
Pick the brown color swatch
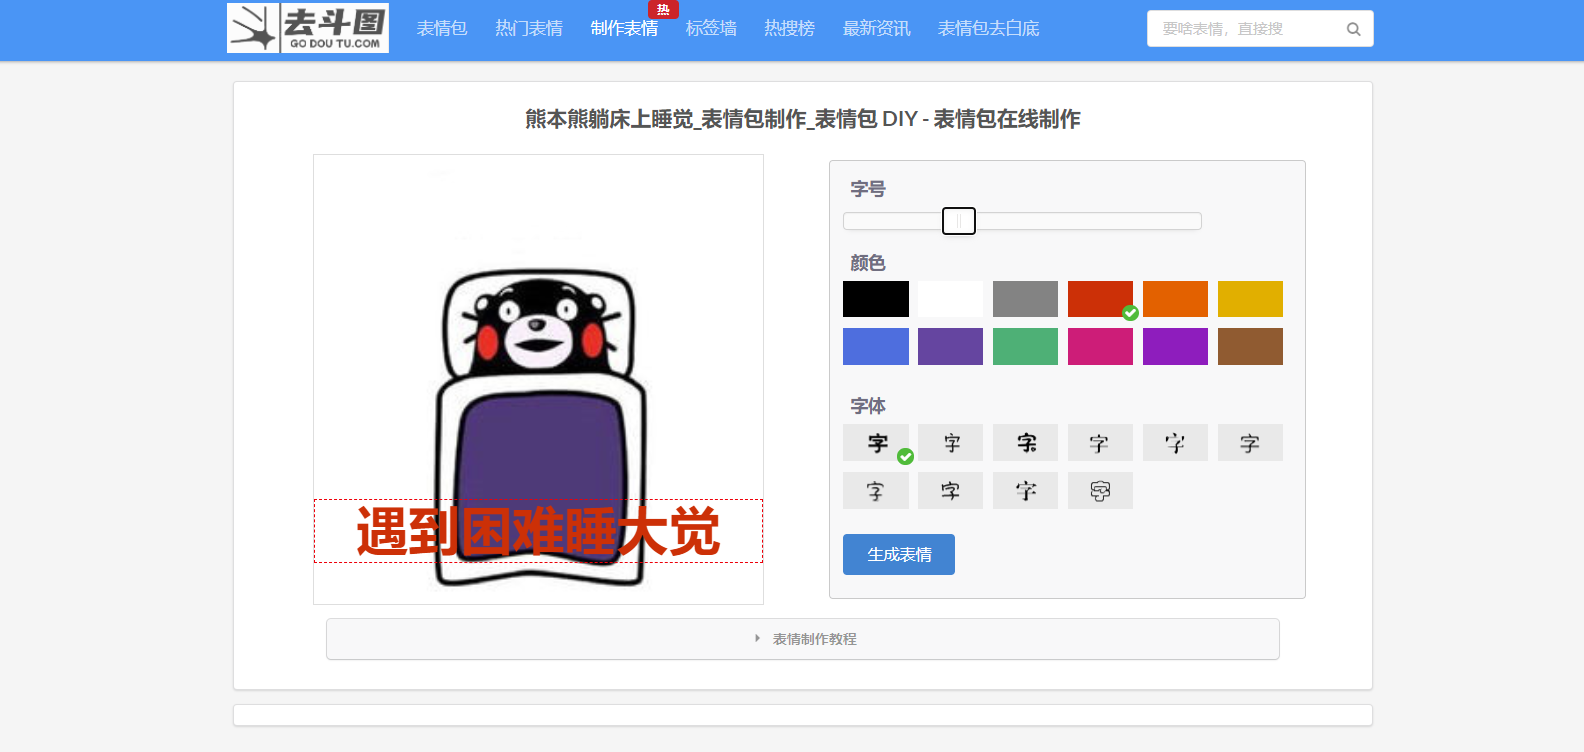tap(1250, 346)
